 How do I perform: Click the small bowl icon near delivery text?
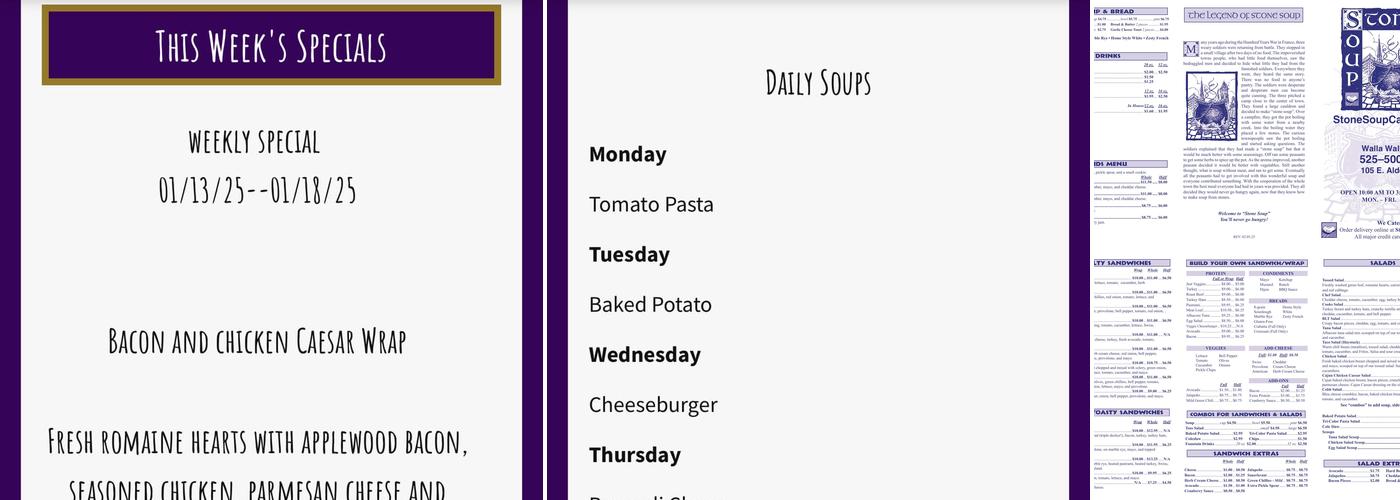pos(1329,230)
